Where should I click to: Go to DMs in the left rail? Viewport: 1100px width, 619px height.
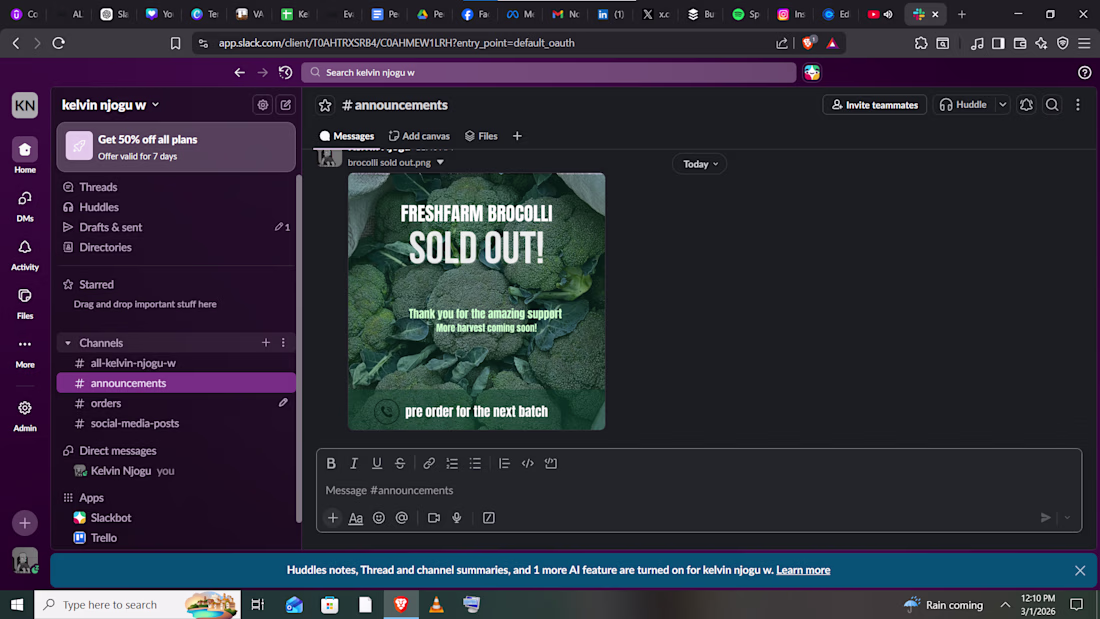25,206
